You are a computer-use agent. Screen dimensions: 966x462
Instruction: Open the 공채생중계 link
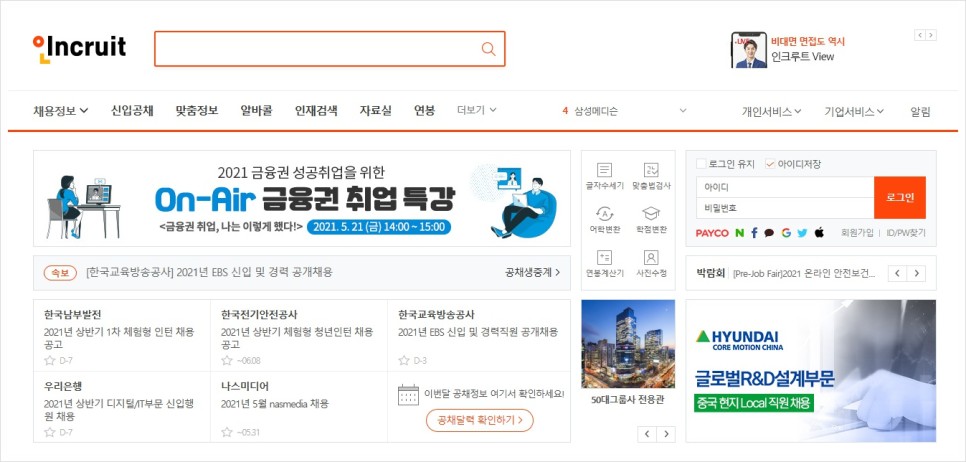tap(532, 272)
